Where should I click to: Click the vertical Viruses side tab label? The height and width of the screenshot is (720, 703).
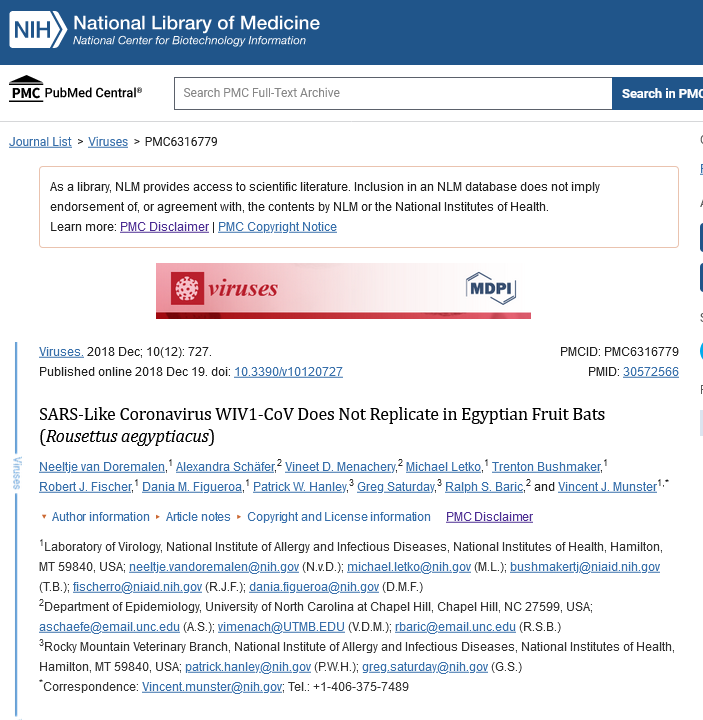(x=17, y=473)
